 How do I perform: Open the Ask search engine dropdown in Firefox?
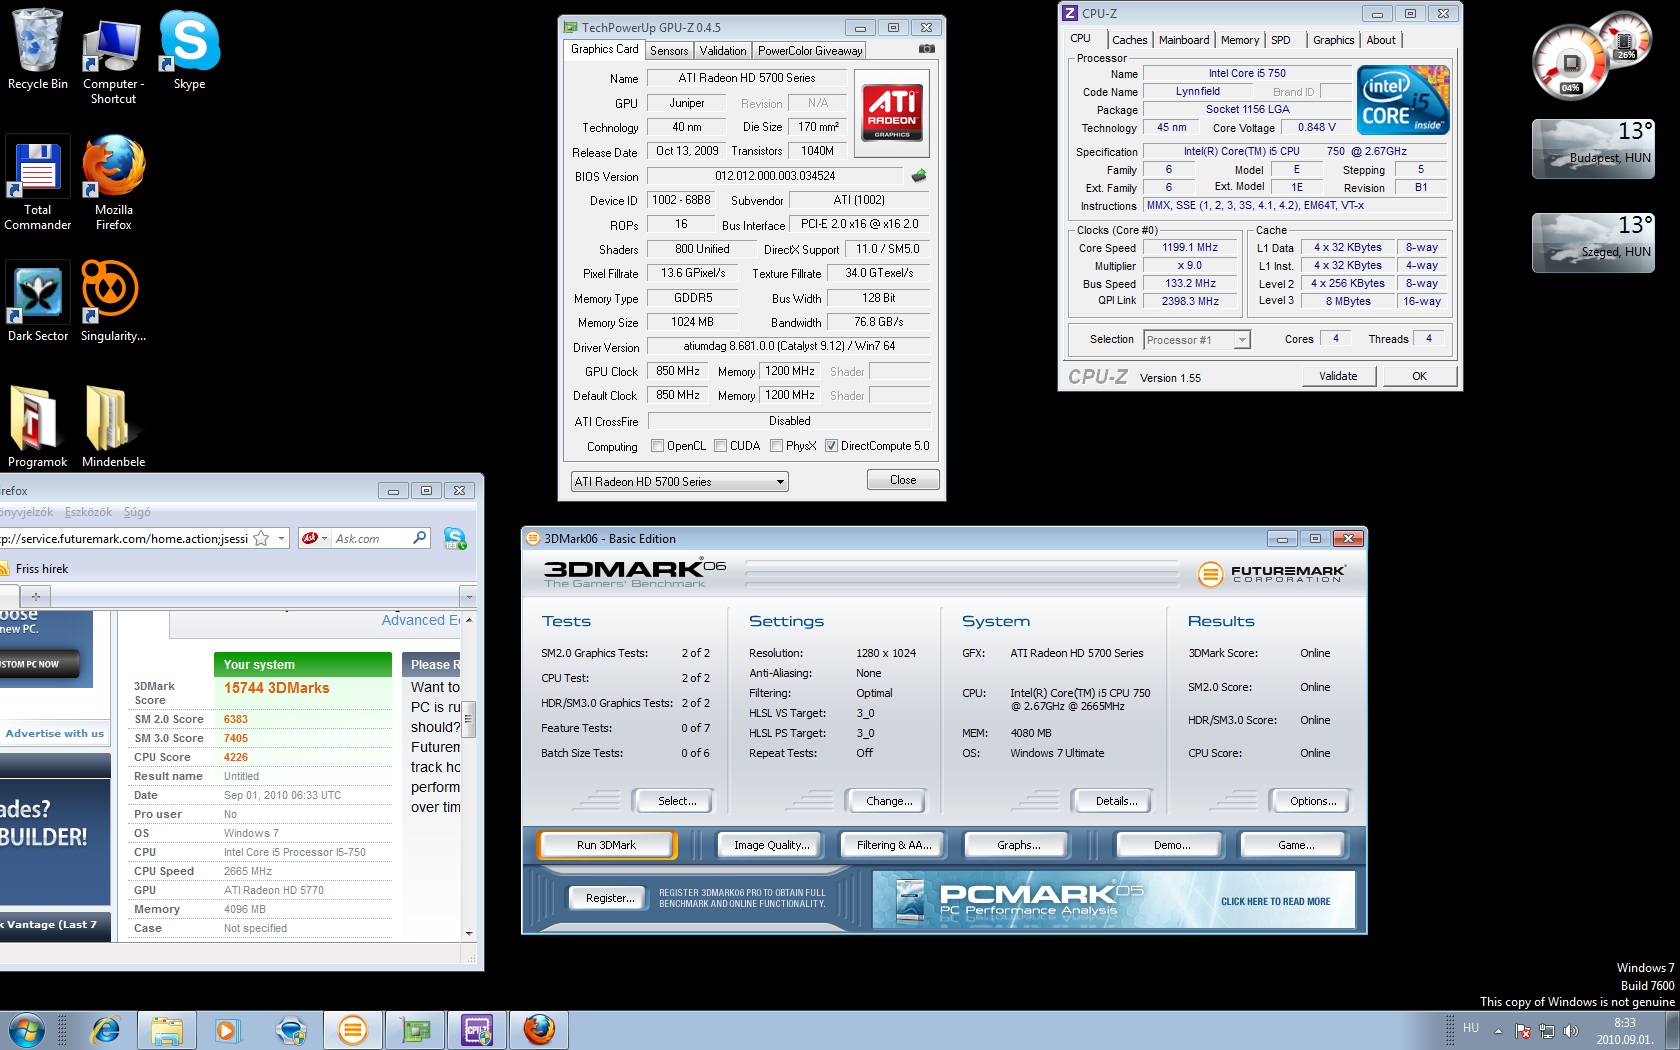[x=314, y=538]
